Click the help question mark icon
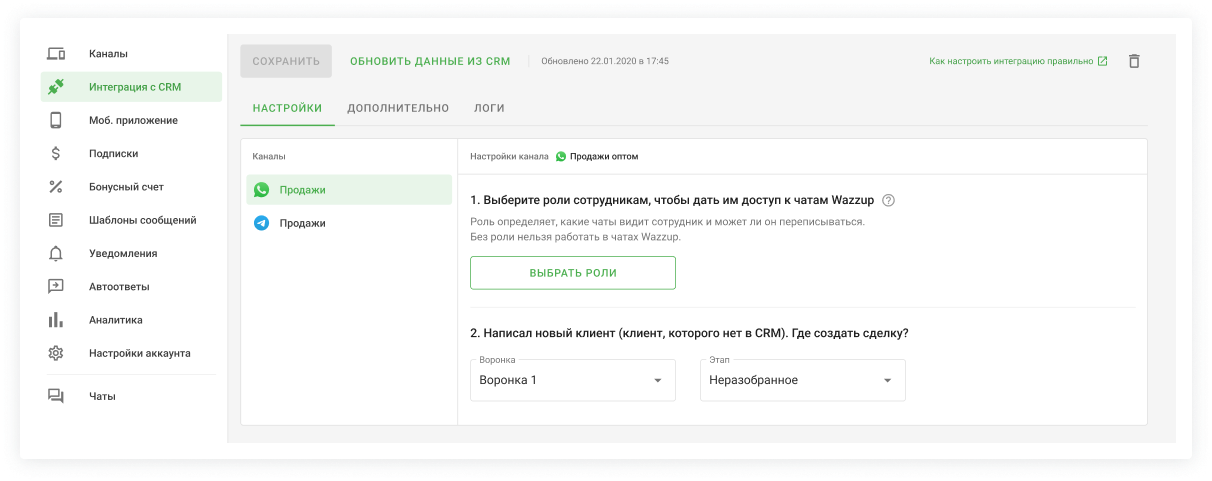1212x481 pixels. point(888,200)
